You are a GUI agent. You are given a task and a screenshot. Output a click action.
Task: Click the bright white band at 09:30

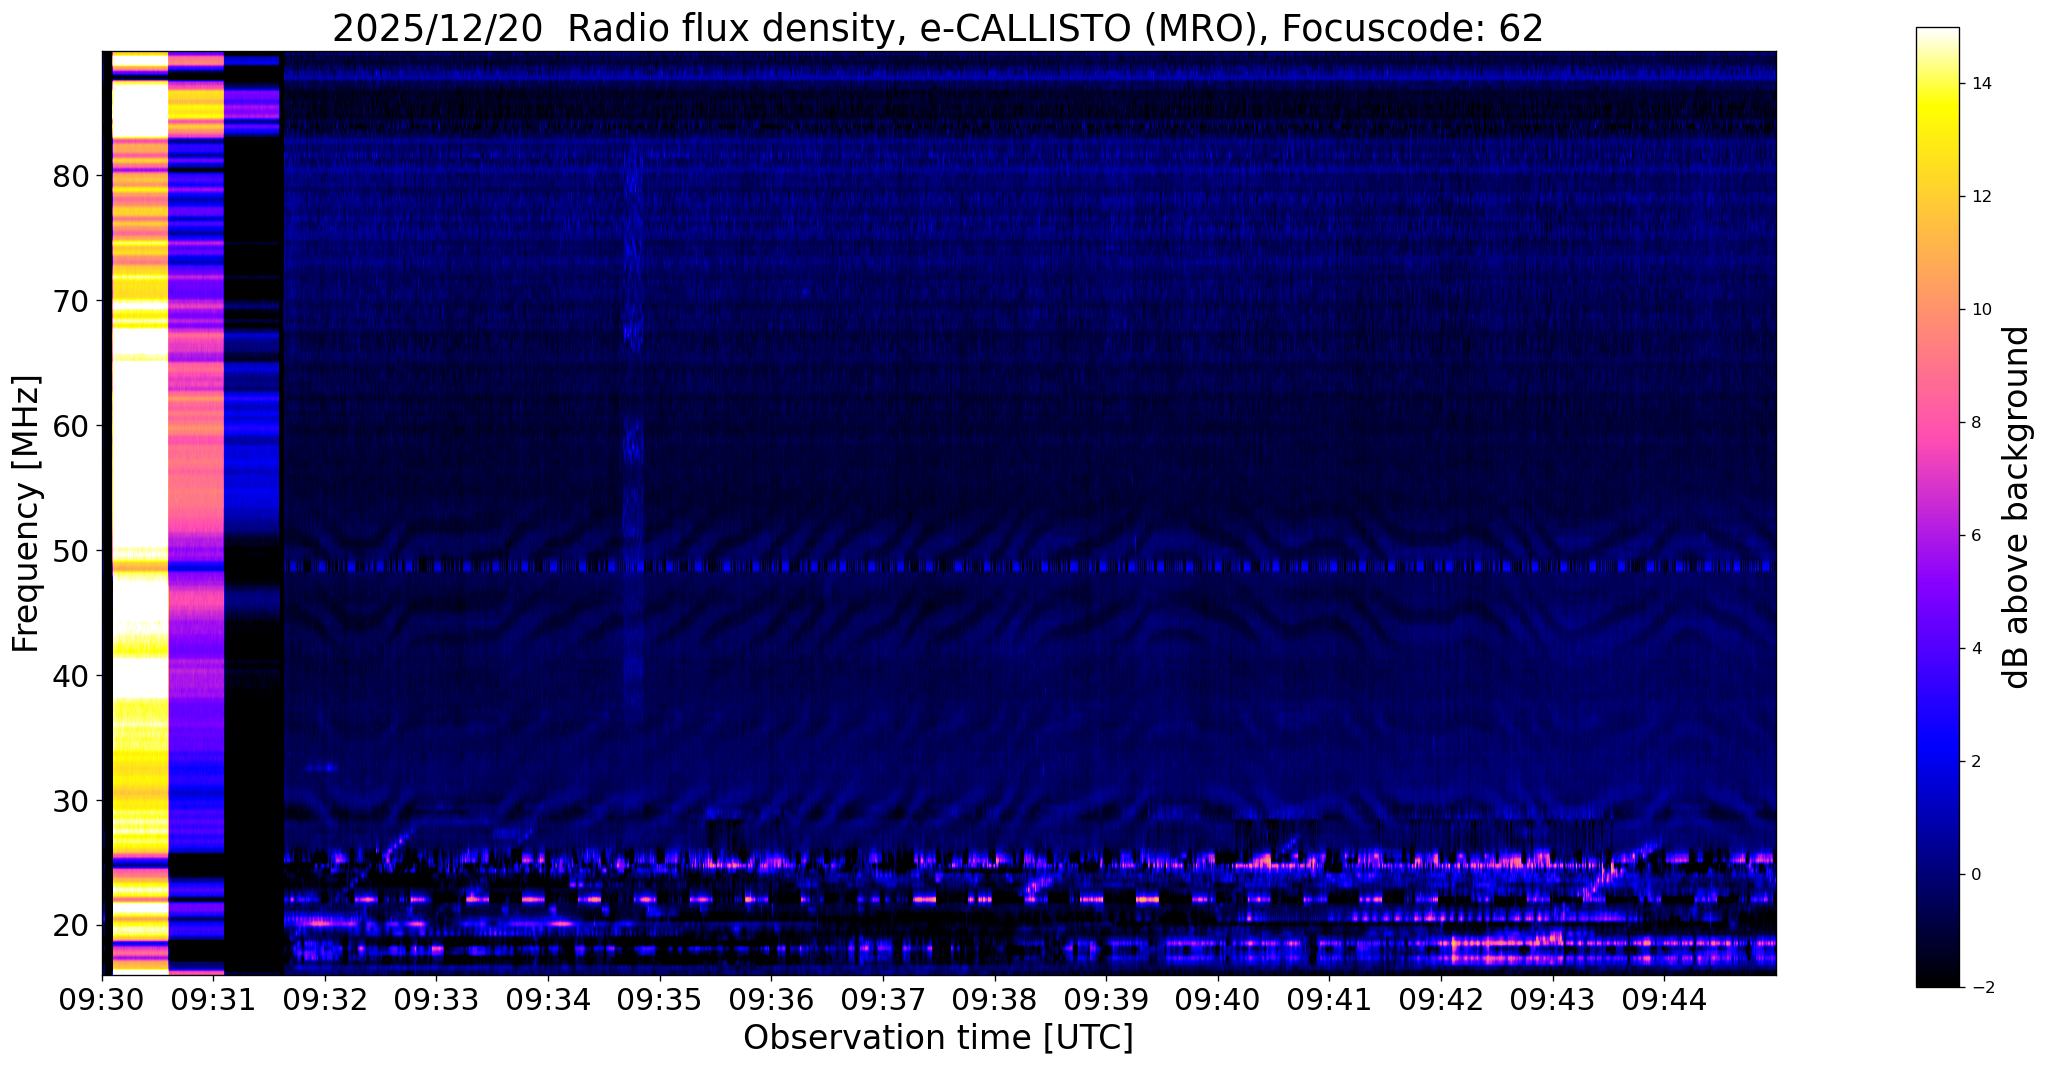coord(139,450)
